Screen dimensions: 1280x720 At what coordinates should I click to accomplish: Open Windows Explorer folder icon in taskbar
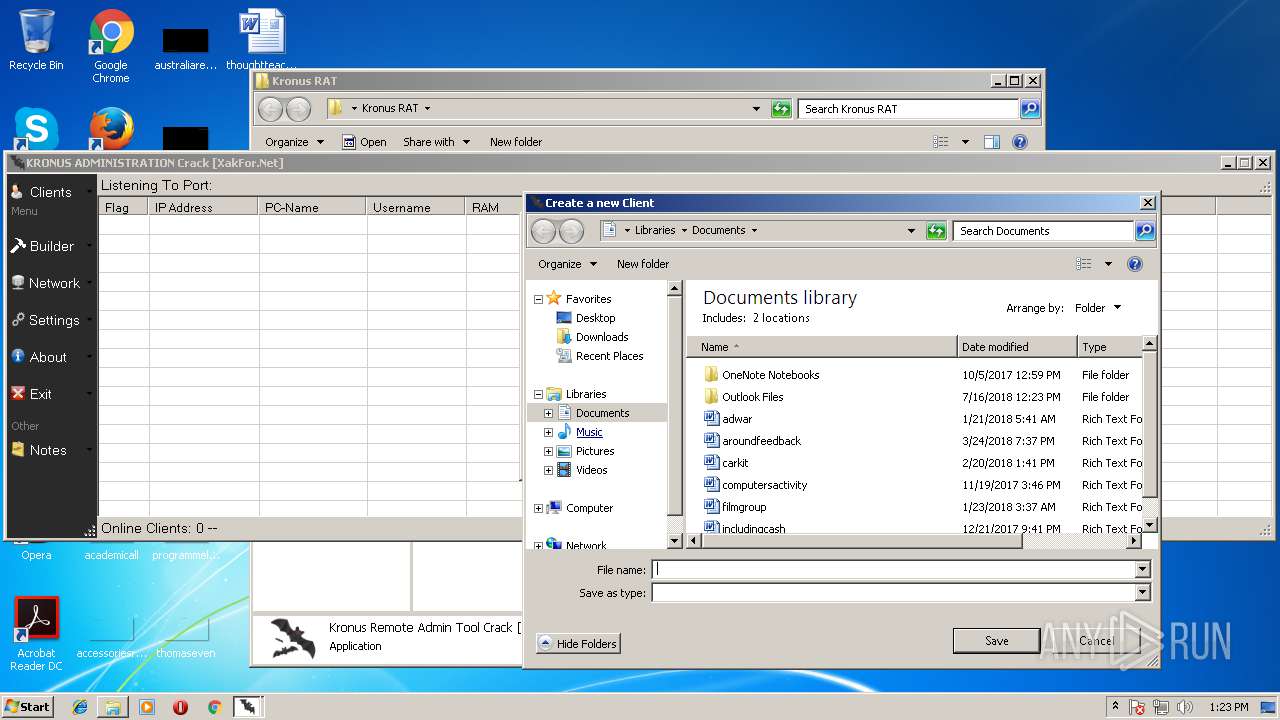click(x=113, y=707)
